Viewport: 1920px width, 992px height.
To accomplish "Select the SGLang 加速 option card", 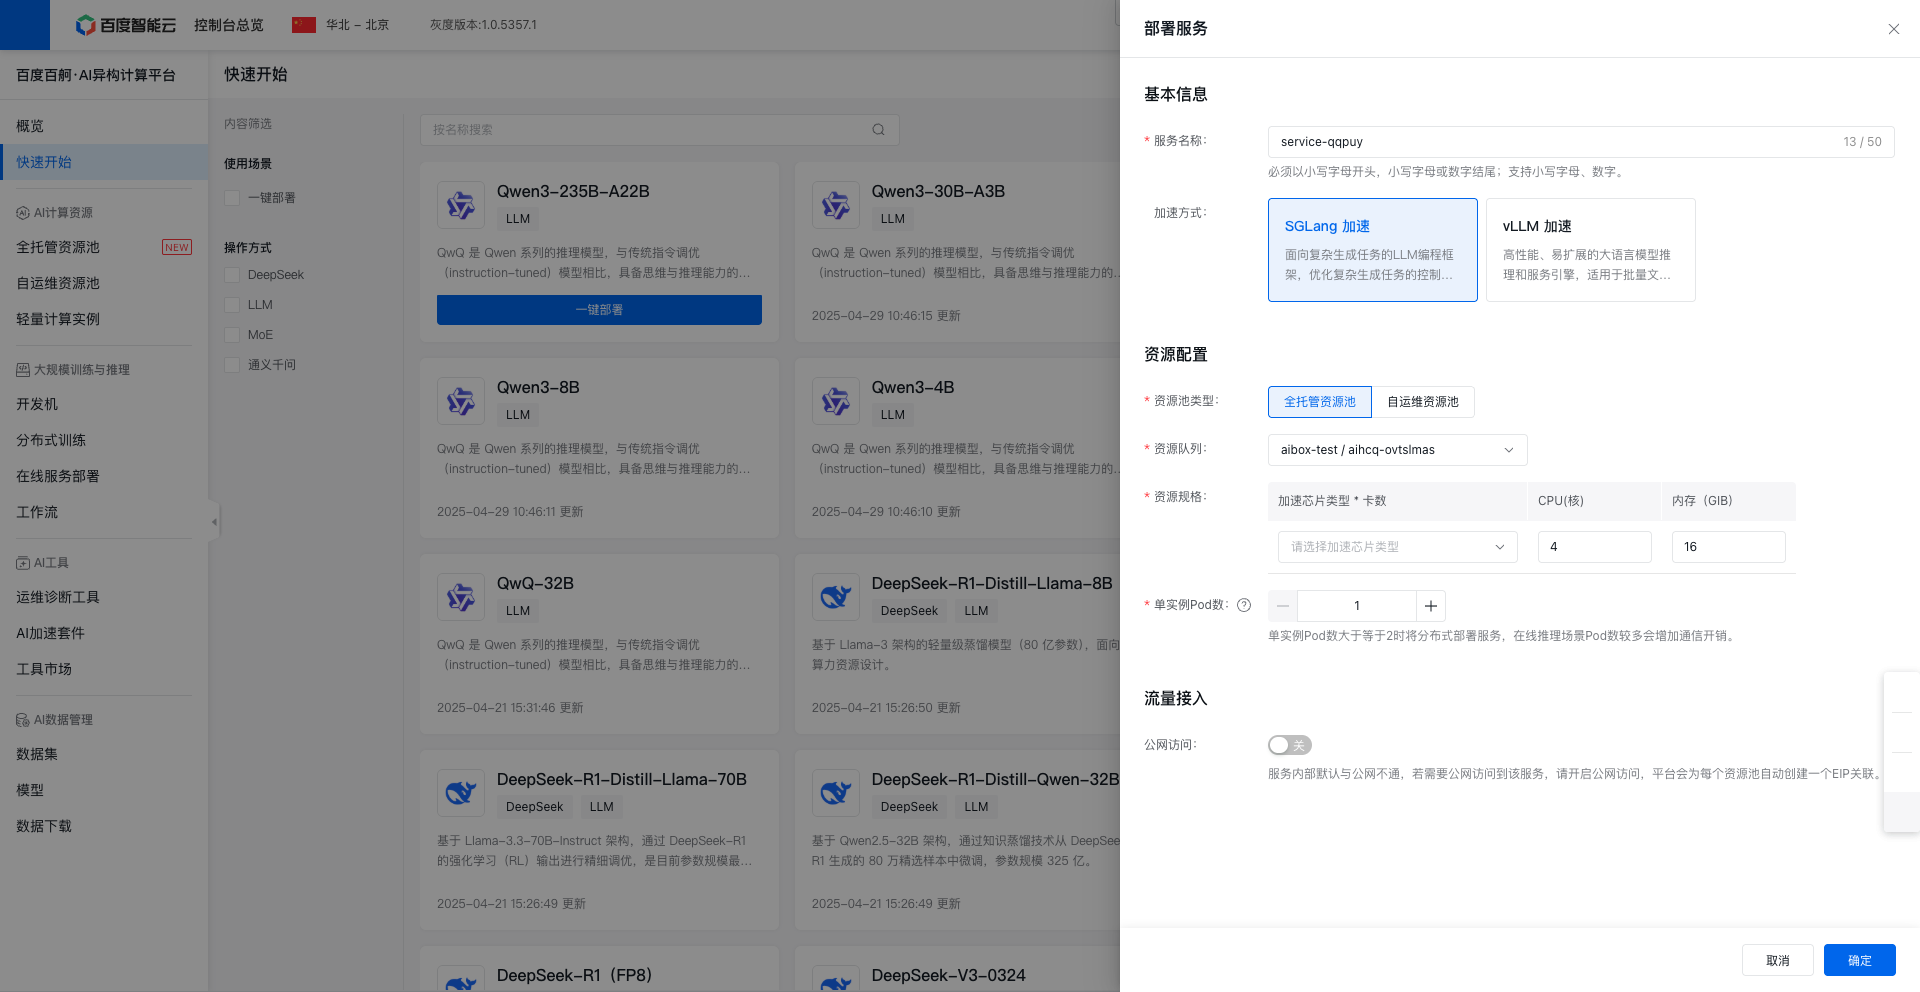I will pyautogui.click(x=1373, y=250).
